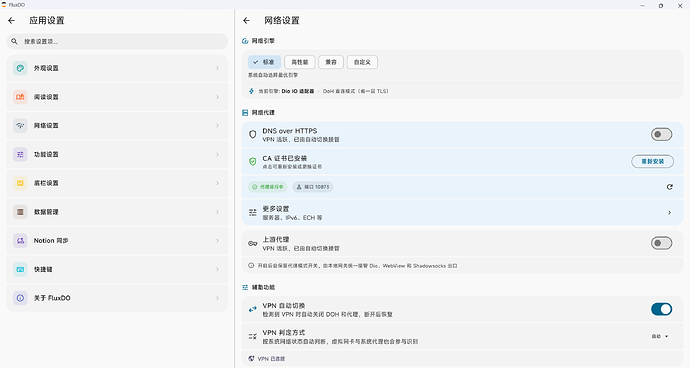The width and height of the screenshot is (690, 368).
Task: Click the chevron on 网络设置 row
Action: pyautogui.click(x=217, y=125)
